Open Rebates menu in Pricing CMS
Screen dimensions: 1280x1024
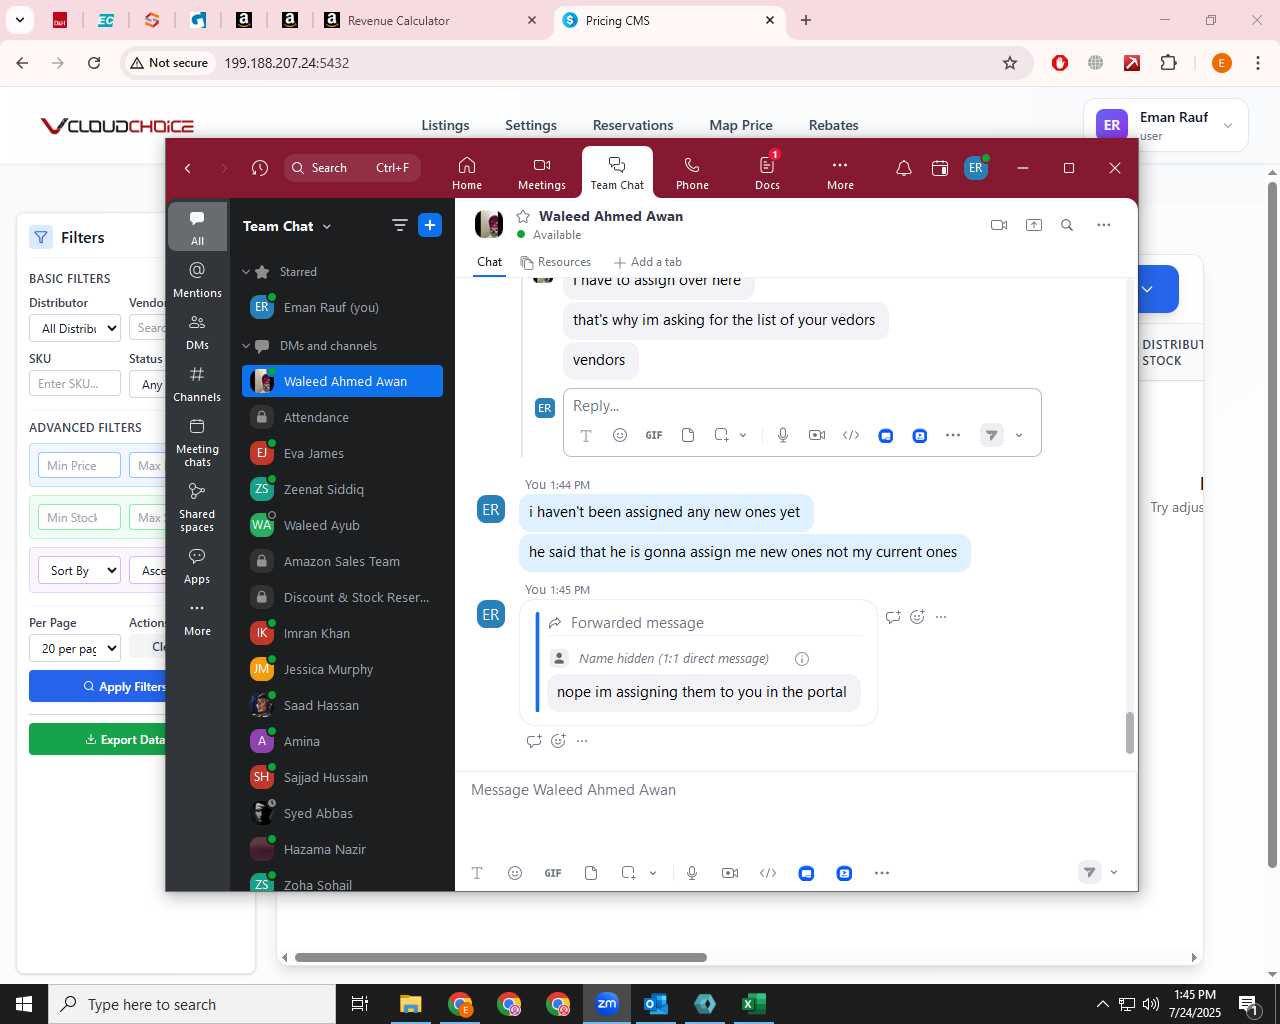tap(834, 125)
